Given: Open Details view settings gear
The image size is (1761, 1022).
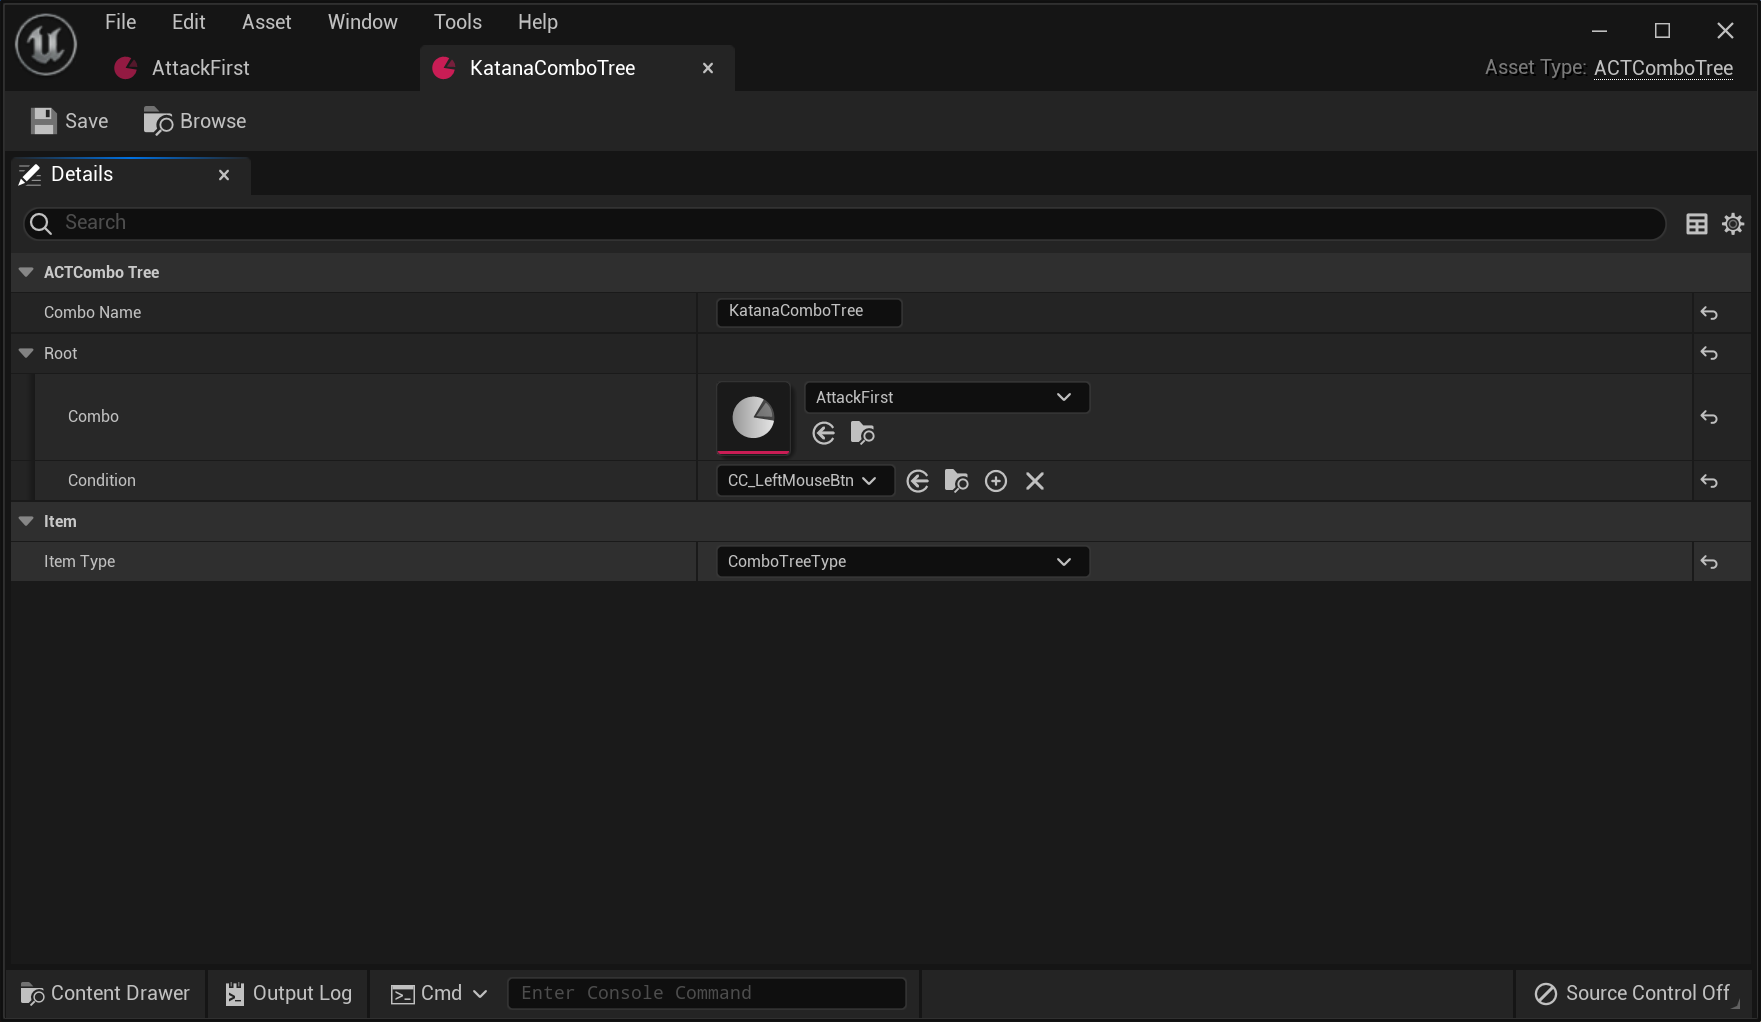Looking at the screenshot, I should [1733, 224].
